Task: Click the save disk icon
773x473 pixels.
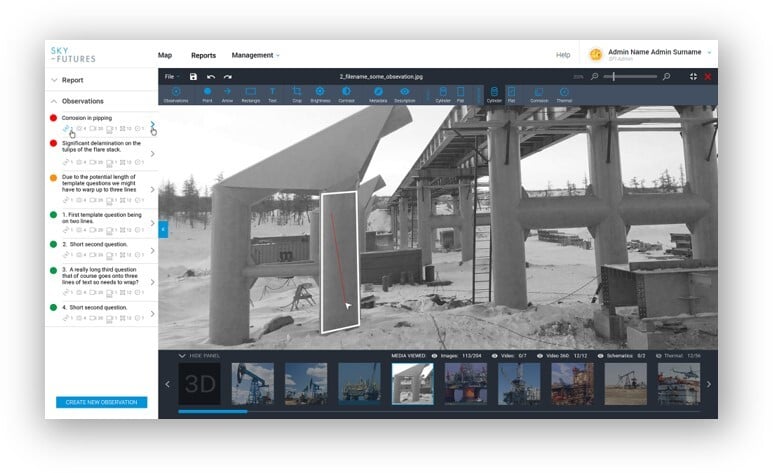Action: (193, 77)
